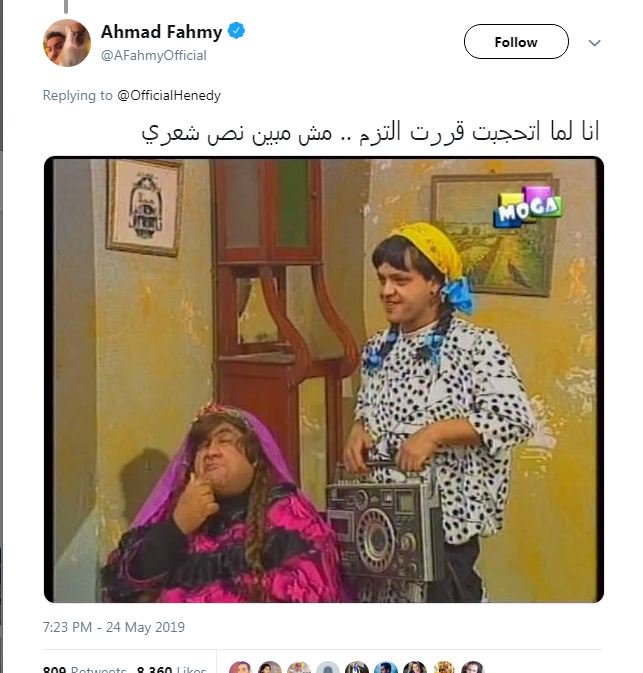Click the first liker avatar
The image size is (643, 673).
tap(240, 667)
